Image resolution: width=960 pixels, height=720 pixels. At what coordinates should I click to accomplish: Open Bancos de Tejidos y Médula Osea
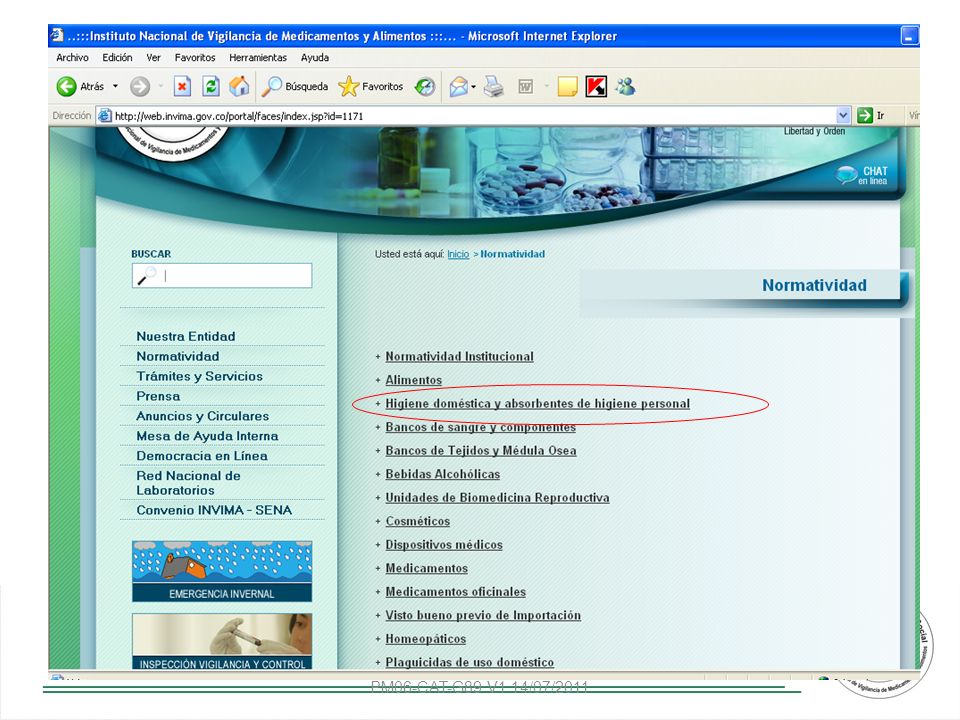pyautogui.click(x=481, y=451)
